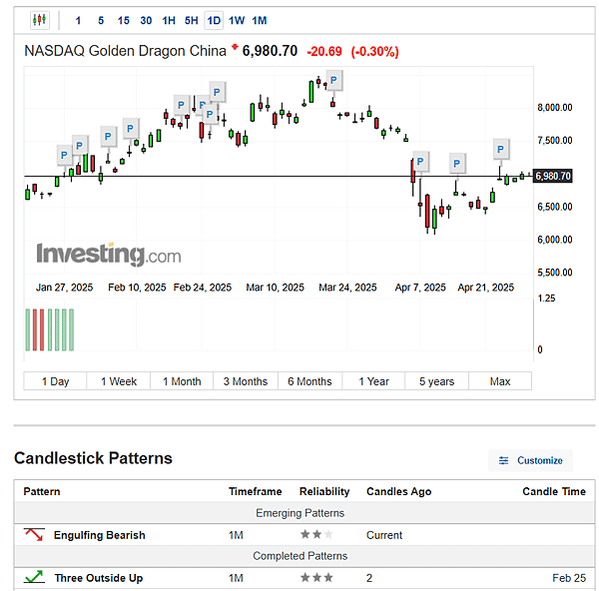Click the Engulfing Bearish reliability stars

pos(317,534)
